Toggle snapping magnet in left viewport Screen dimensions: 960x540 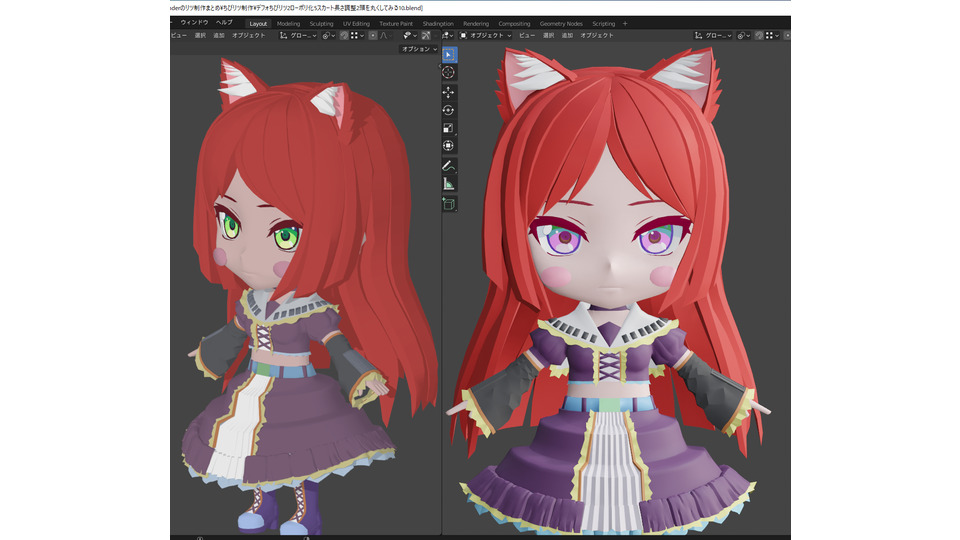(x=344, y=36)
